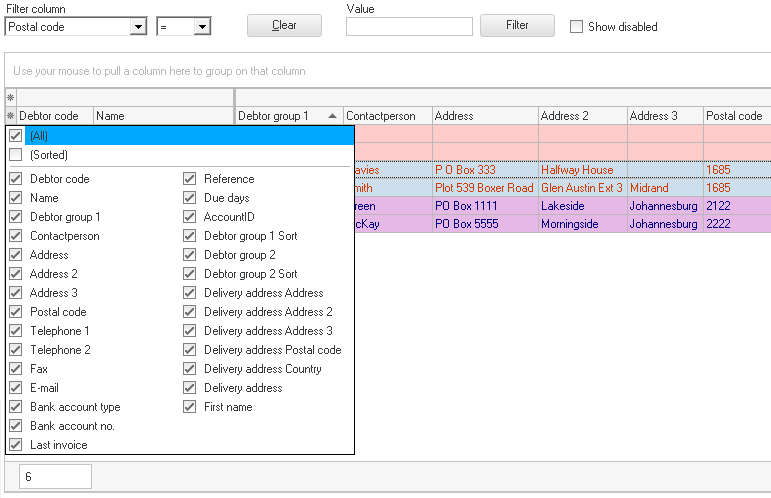The image size is (771, 498).
Task: Click sort arrow on Debtor group 1 header
Action: (x=332, y=116)
